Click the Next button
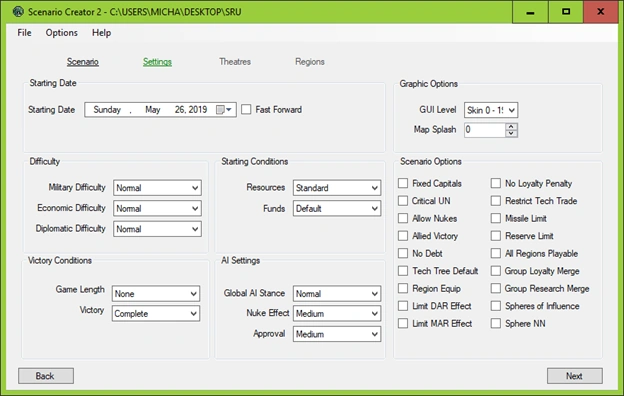The image size is (624, 396). tap(575, 376)
